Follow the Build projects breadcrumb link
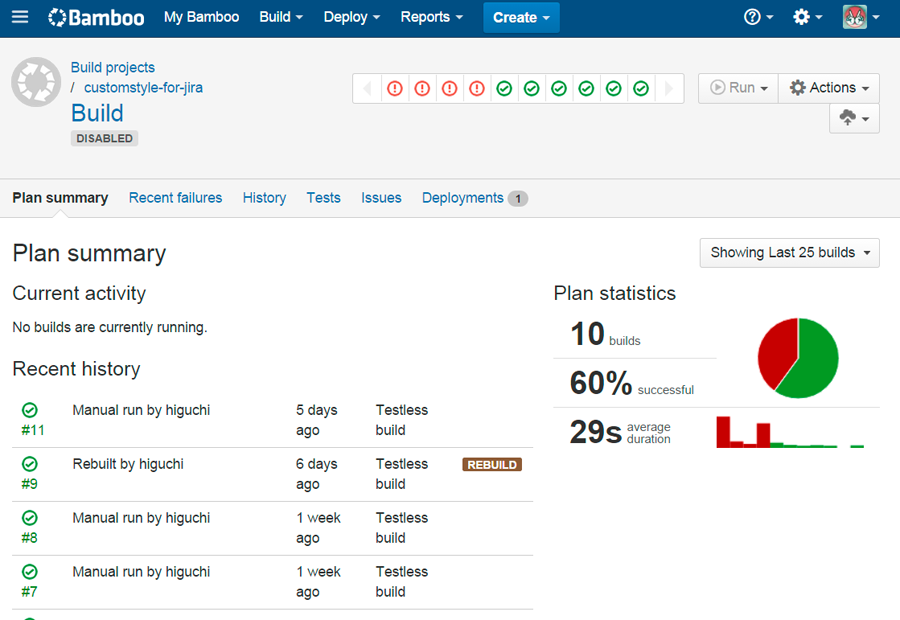 pos(112,67)
